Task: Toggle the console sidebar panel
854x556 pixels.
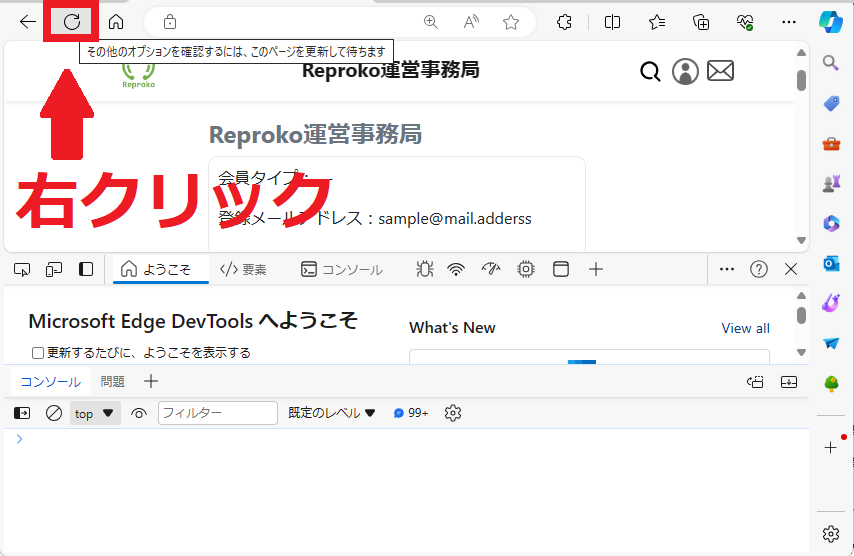Action: tap(22, 413)
